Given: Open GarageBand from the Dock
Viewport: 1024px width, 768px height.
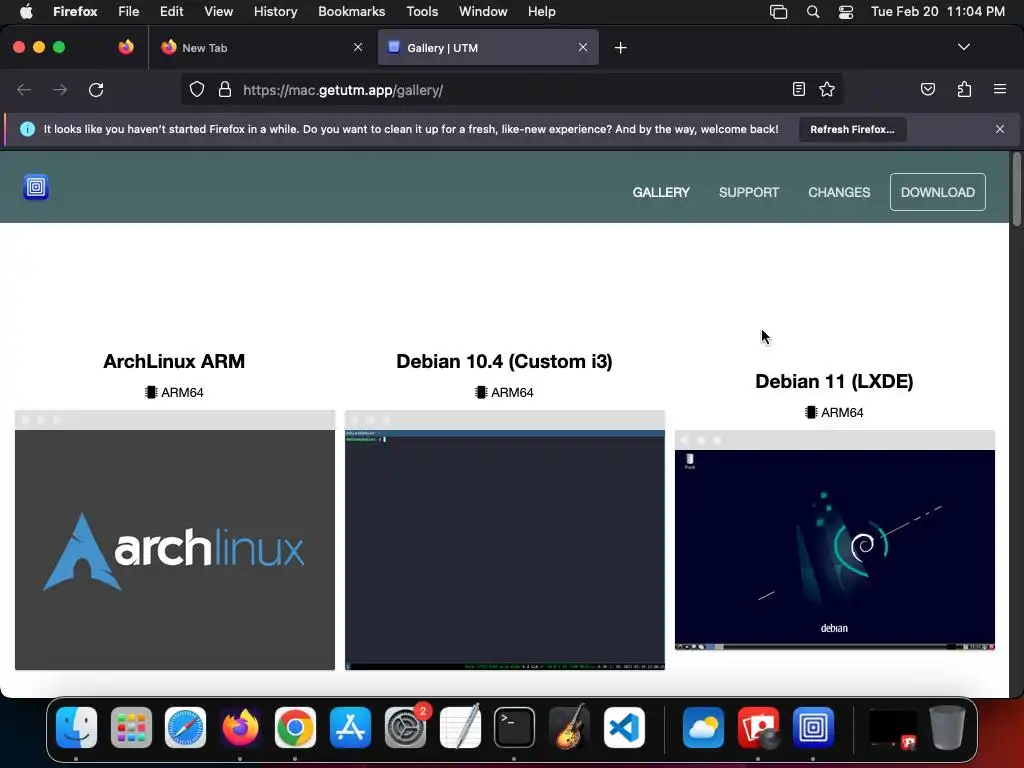Looking at the screenshot, I should click(569, 727).
